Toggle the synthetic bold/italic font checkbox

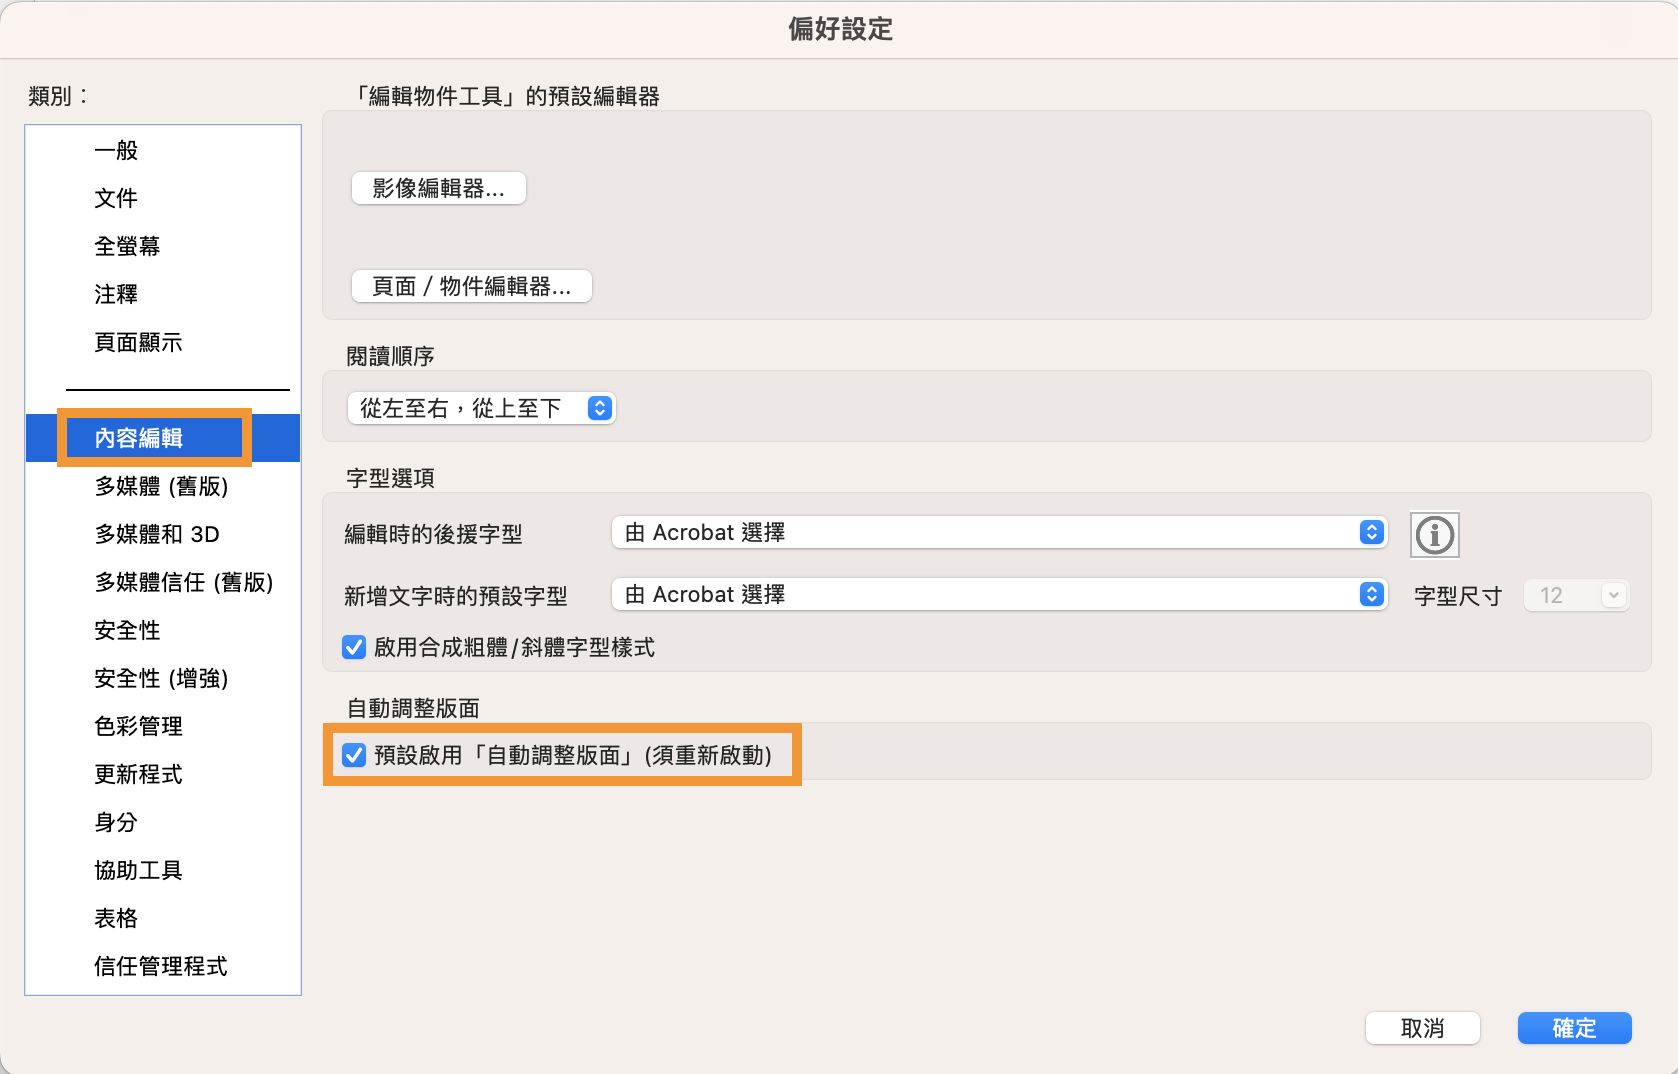[353, 648]
